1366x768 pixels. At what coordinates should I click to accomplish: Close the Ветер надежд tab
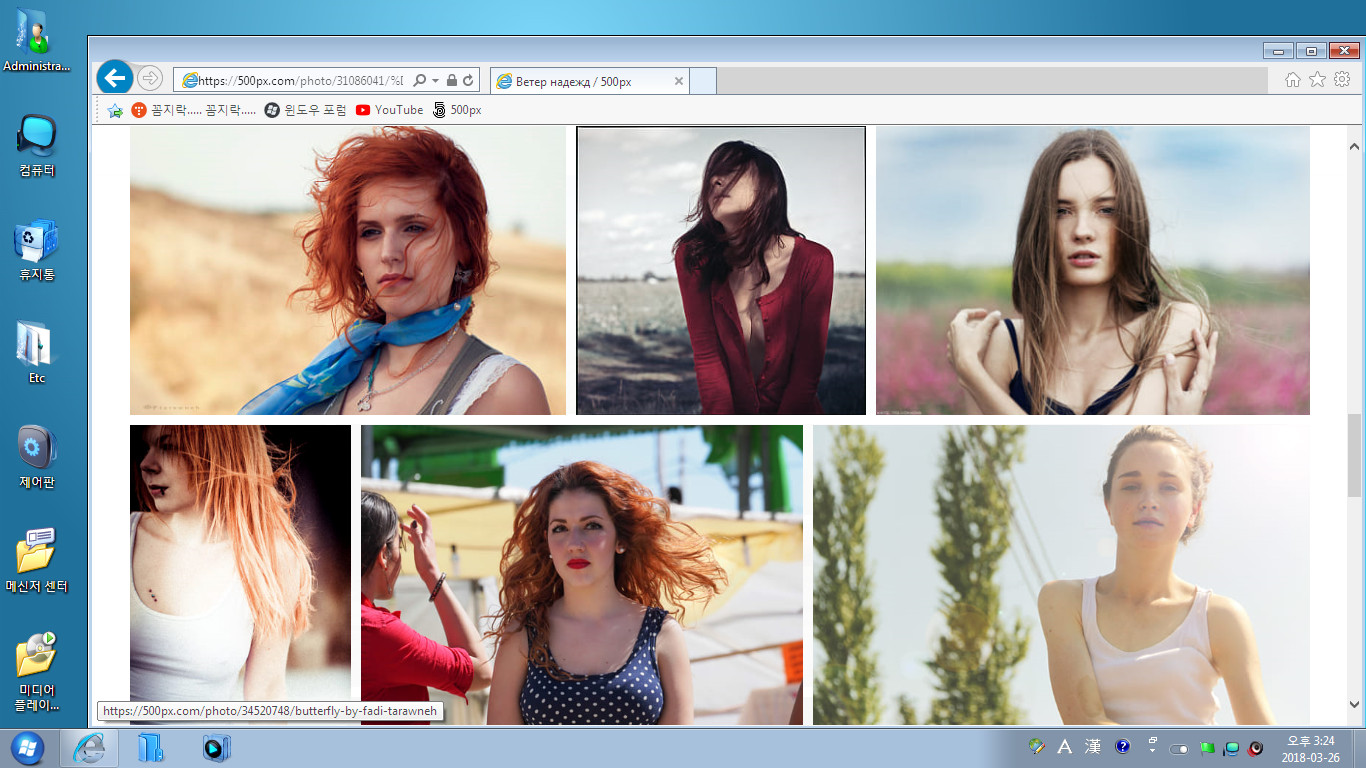pos(679,81)
